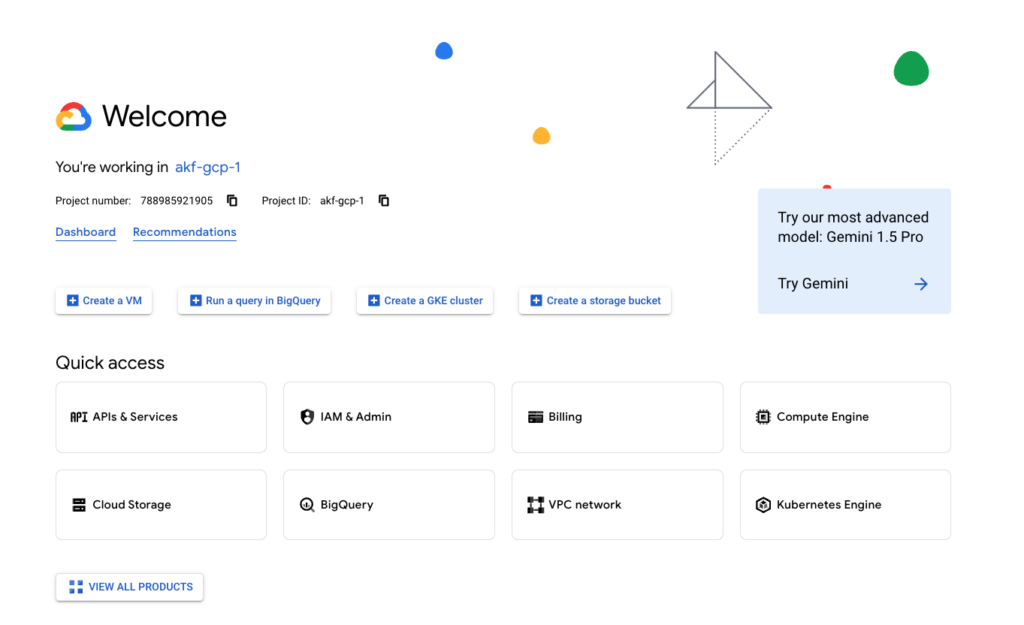
Task: Click the Welcome heading
Action: click(165, 116)
